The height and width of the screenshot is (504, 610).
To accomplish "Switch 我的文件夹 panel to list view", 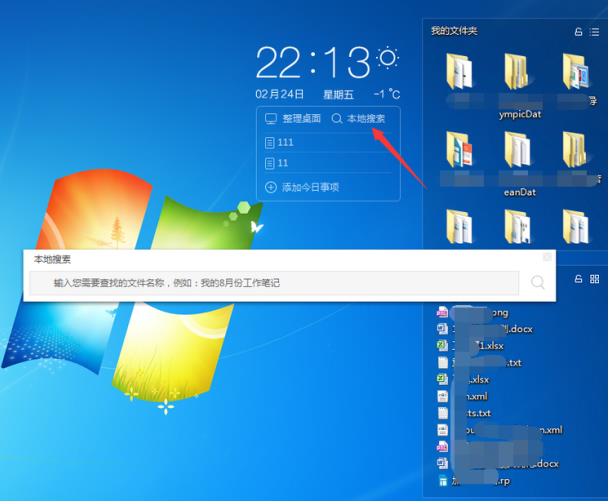I will point(594,32).
